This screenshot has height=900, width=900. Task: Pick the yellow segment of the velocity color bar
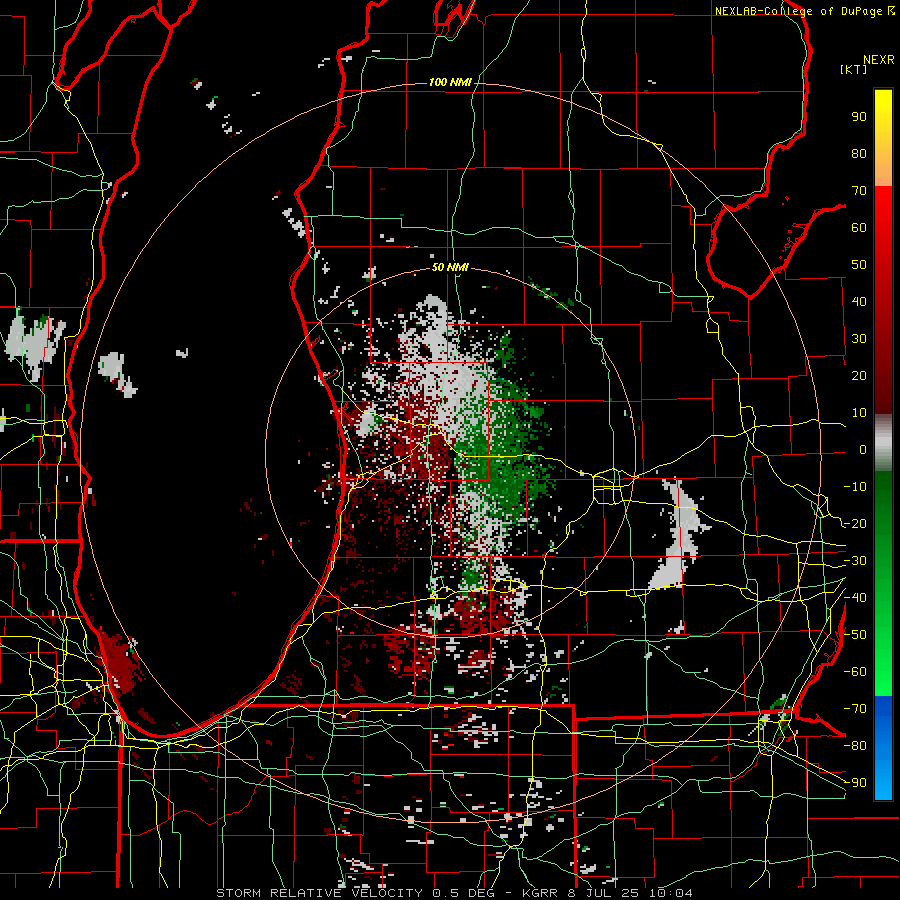tap(883, 138)
